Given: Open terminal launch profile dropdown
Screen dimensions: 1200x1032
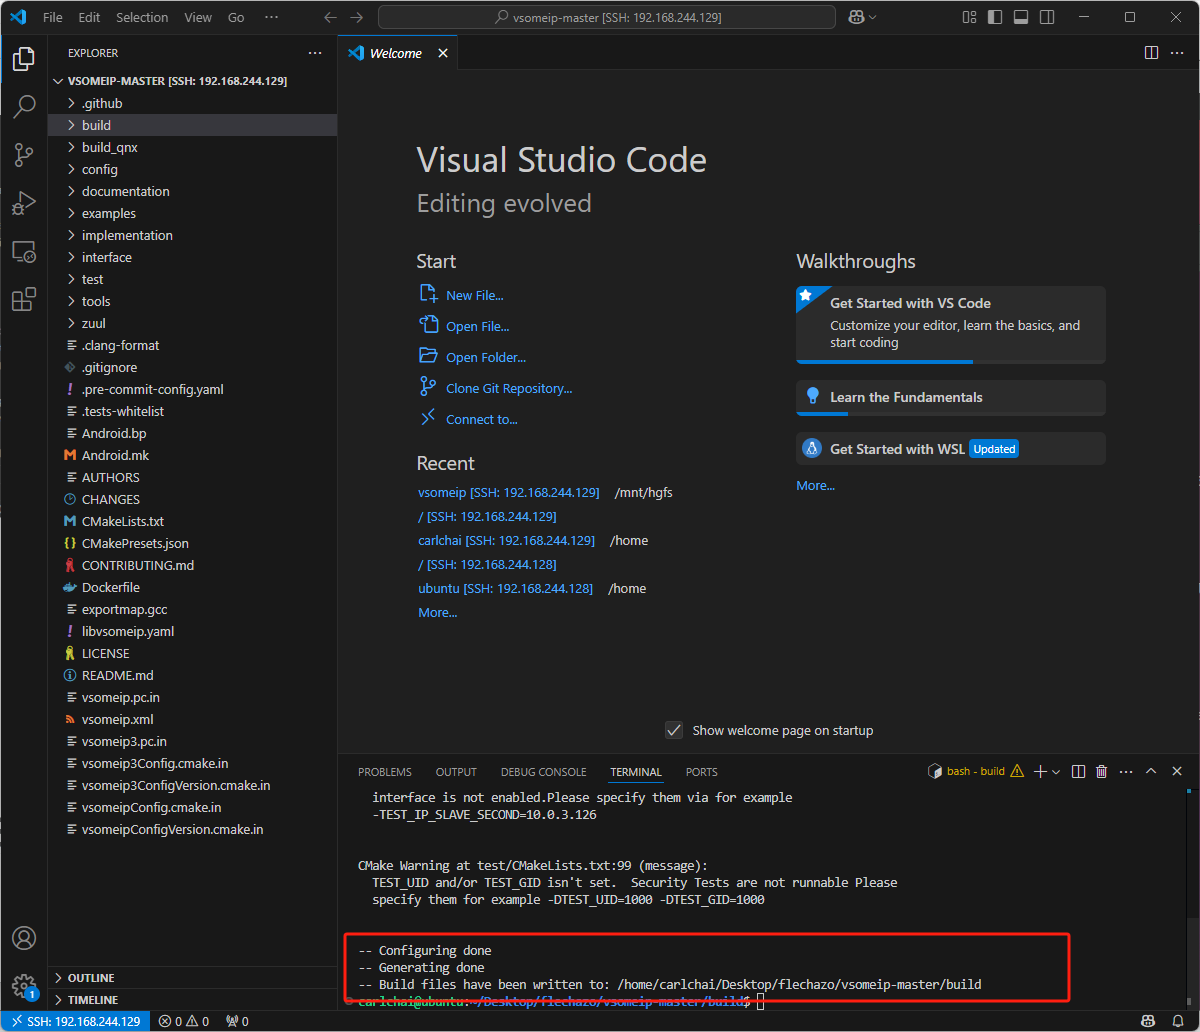Looking at the screenshot, I should 1056,771.
